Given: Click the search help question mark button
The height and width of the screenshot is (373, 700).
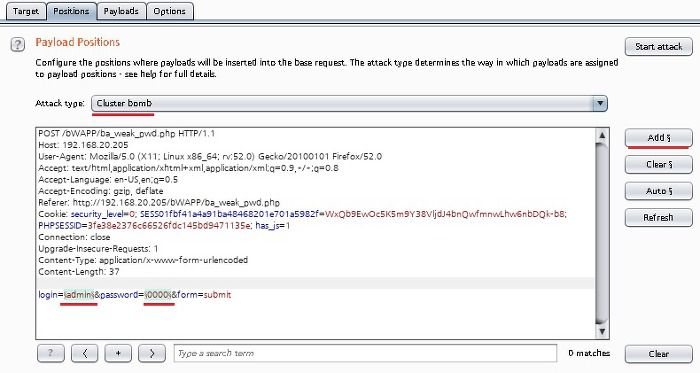Looking at the screenshot, I should point(50,353).
